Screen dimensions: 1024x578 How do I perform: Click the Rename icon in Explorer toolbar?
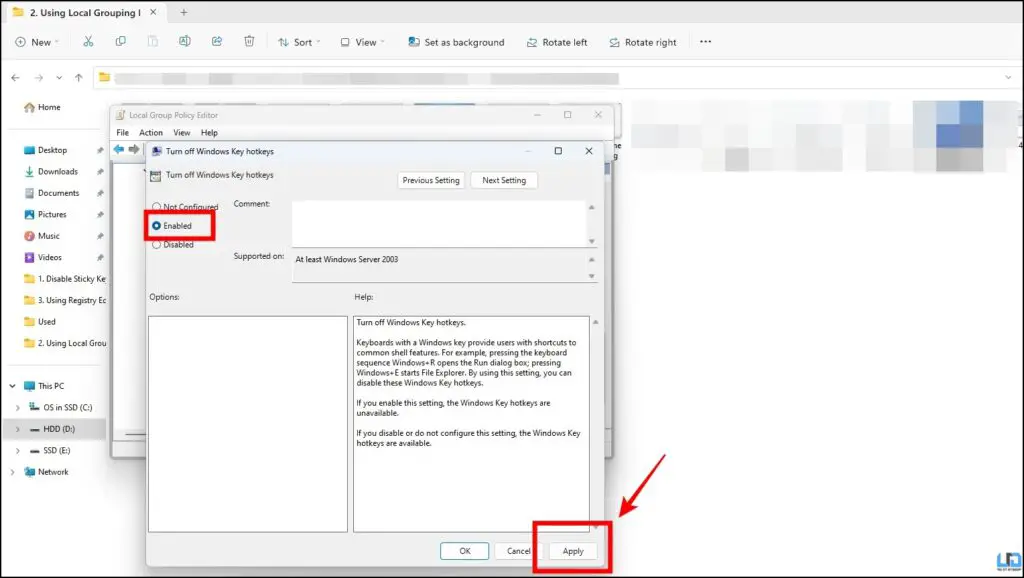pyautogui.click(x=185, y=42)
